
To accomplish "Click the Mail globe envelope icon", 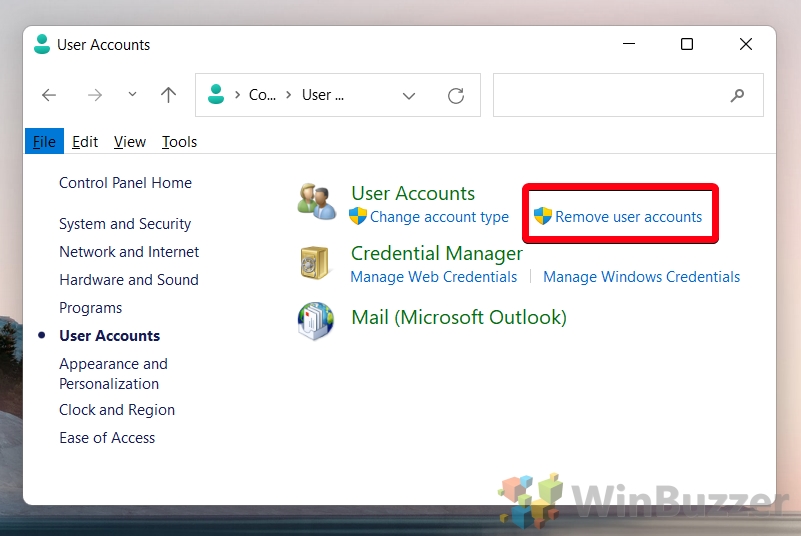I will point(316,321).
